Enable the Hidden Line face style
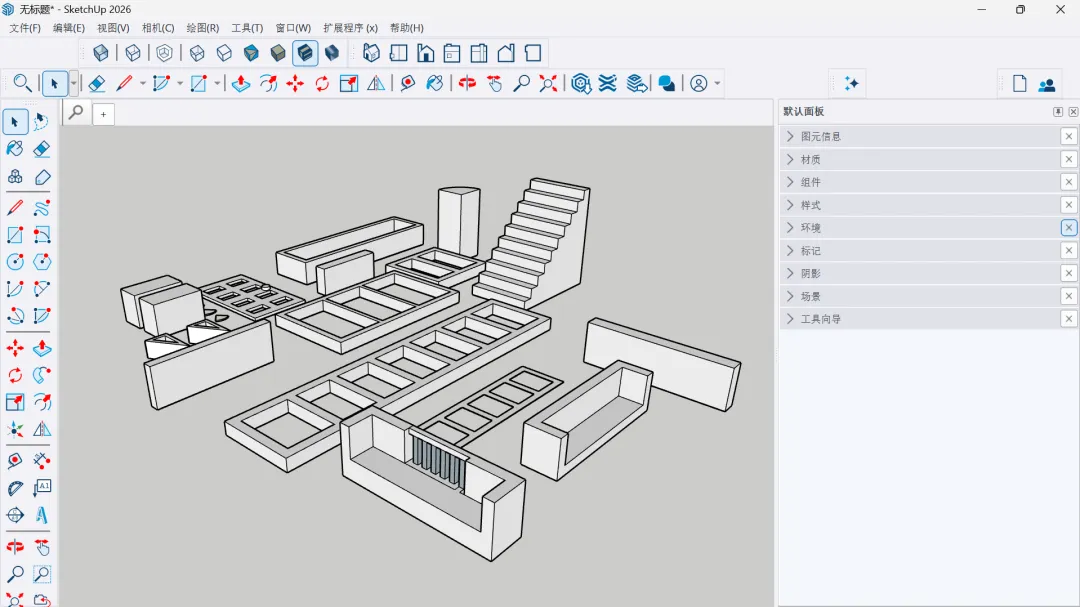This screenshot has height=607, width=1080. point(224,53)
